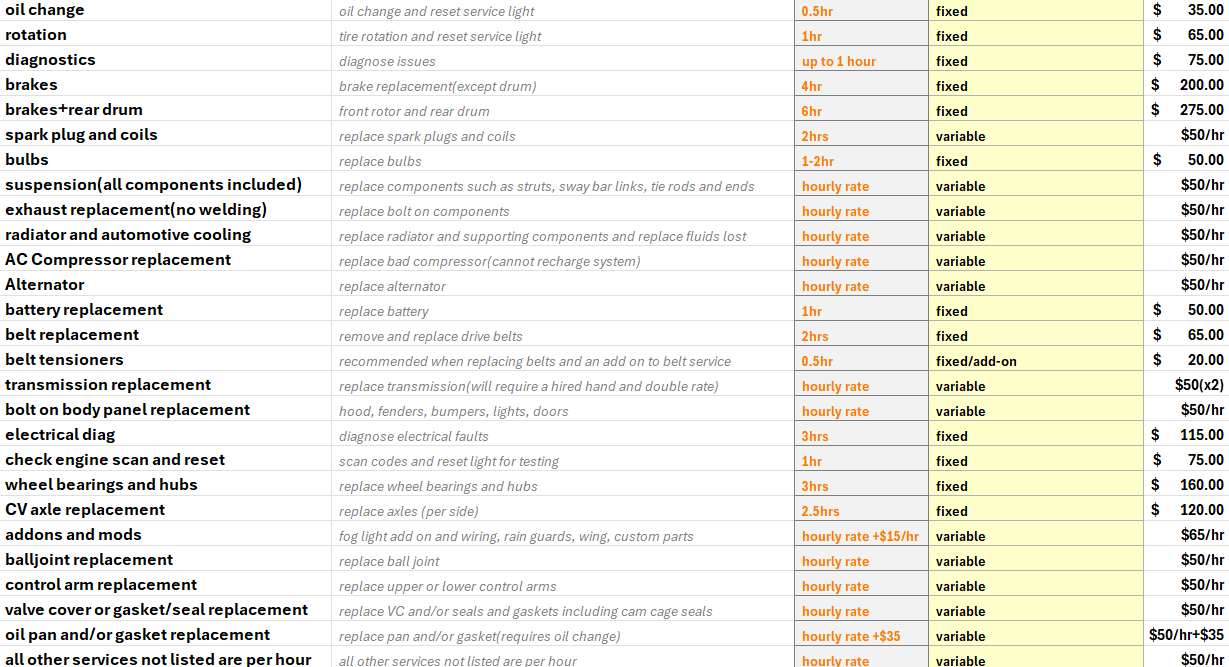
Task: Select the "AC Compressor replacement" cell
Action: [x=165, y=259]
